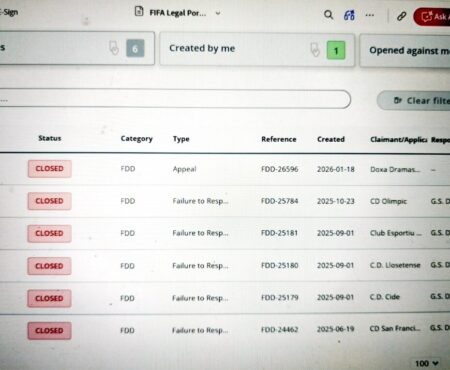Viewport: 450px width, 370px height.
Task: Click the copy link icon
Action: point(401,16)
